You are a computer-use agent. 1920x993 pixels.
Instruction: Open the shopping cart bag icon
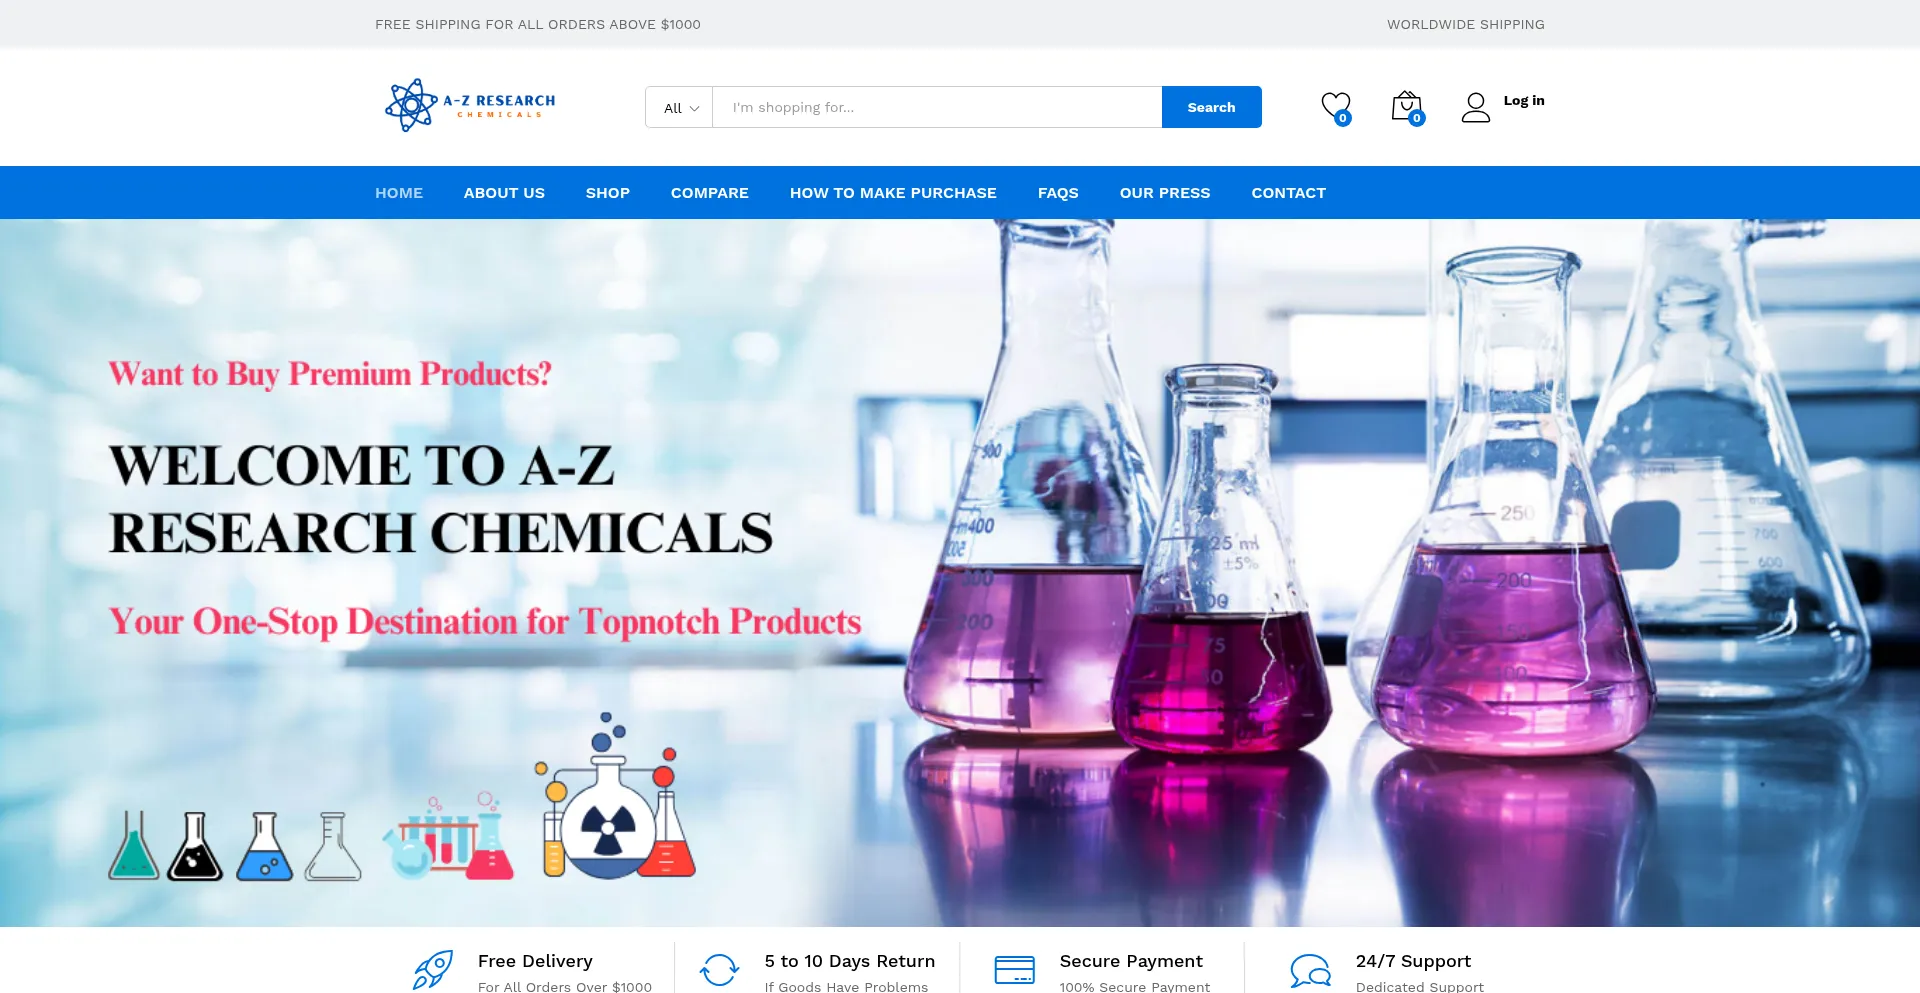(1407, 107)
